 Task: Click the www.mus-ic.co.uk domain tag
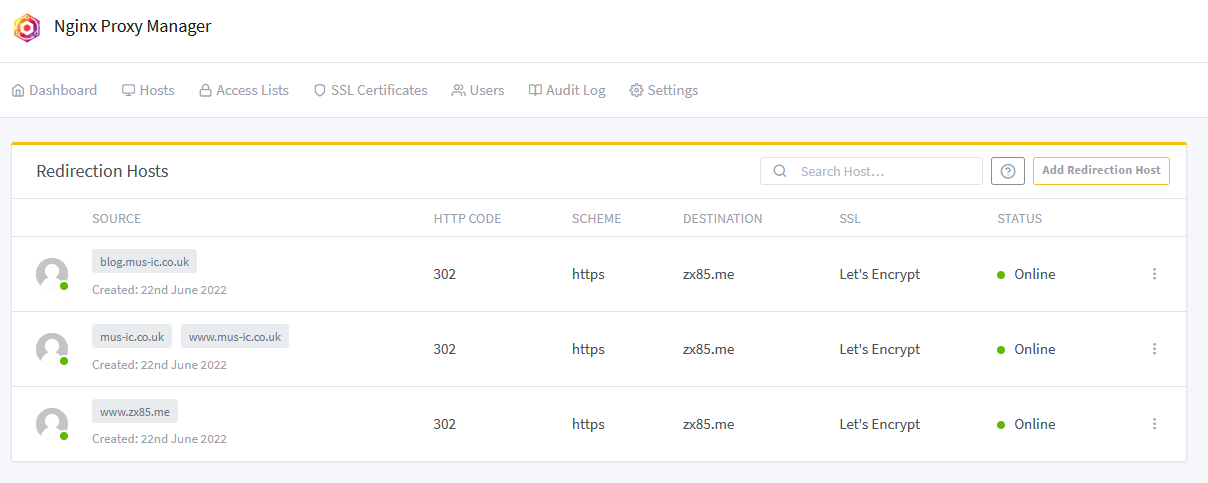235,336
